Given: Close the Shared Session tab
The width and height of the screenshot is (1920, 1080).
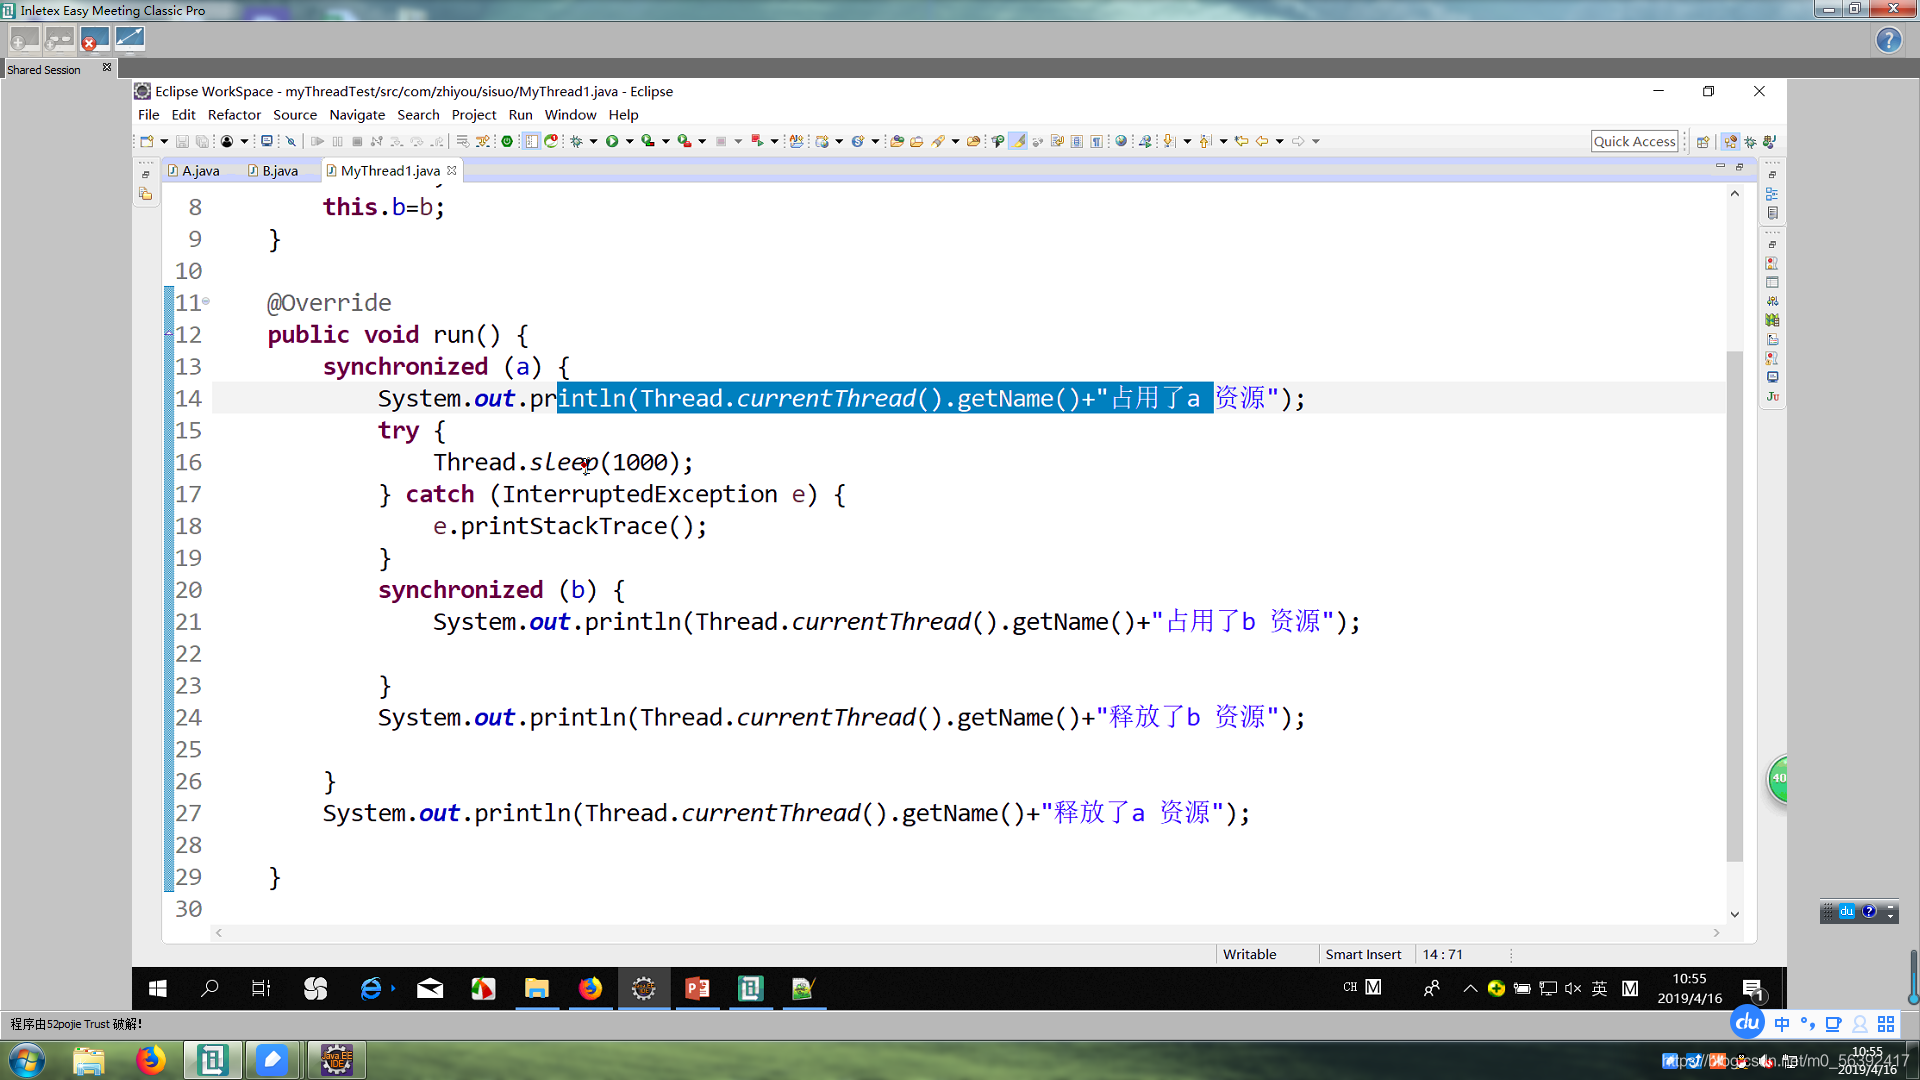Looking at the screenshot, I should [x=107, y=68].
